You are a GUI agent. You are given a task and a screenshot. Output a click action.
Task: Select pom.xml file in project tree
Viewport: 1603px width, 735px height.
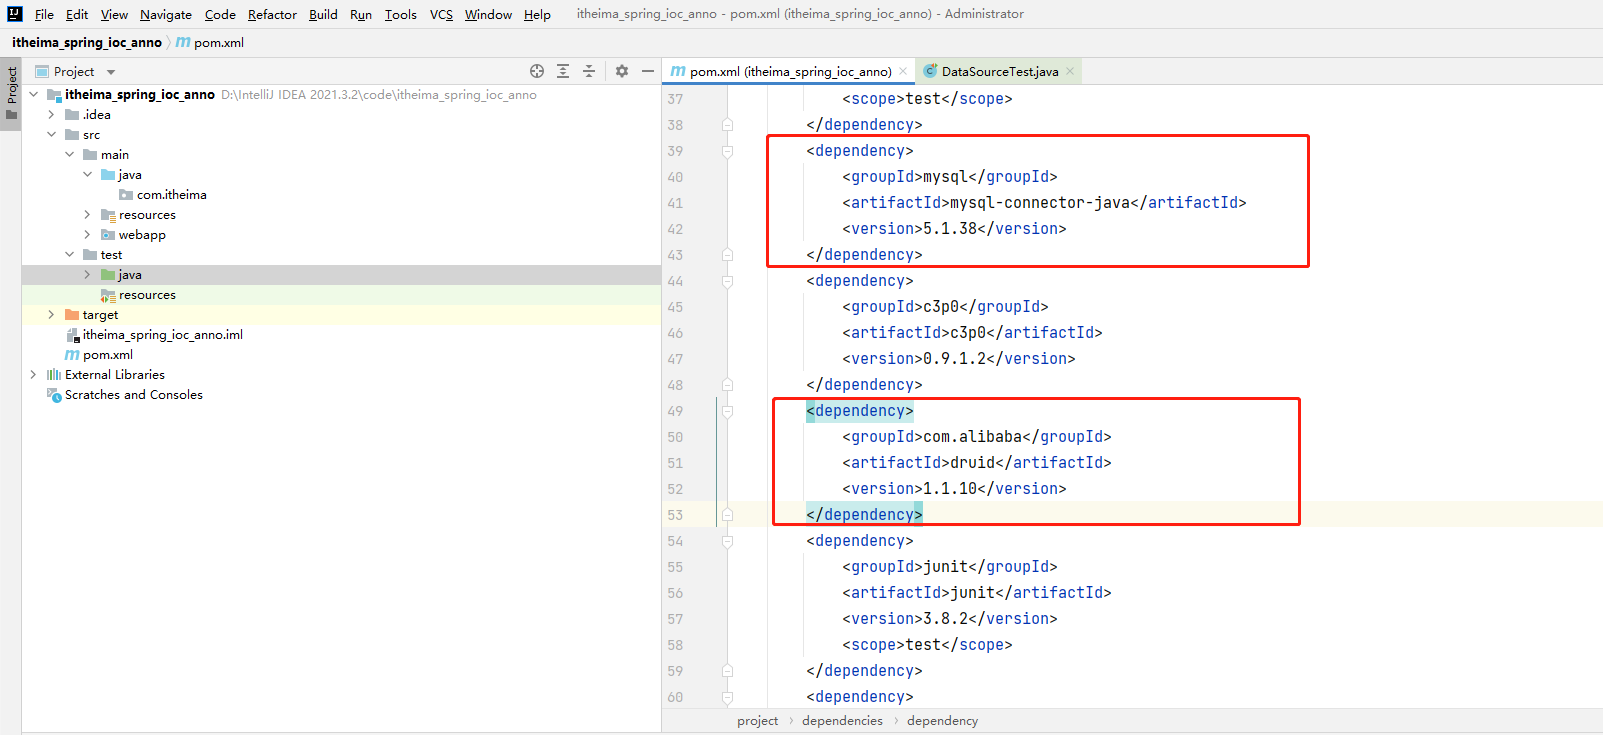108,355
